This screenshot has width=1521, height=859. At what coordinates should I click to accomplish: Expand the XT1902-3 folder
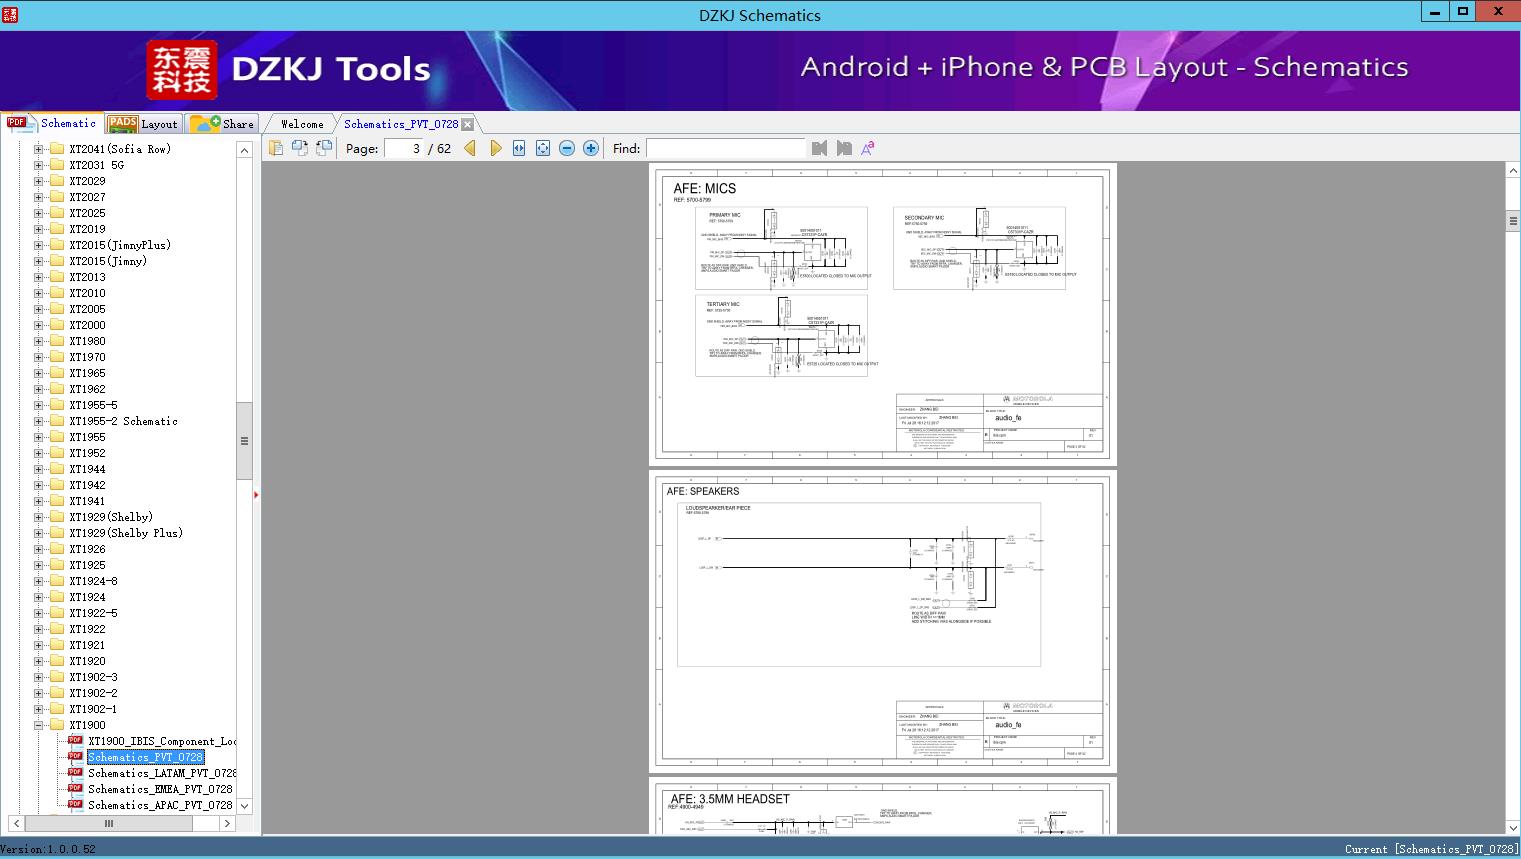pyautogui.click(x=39, y=677)
